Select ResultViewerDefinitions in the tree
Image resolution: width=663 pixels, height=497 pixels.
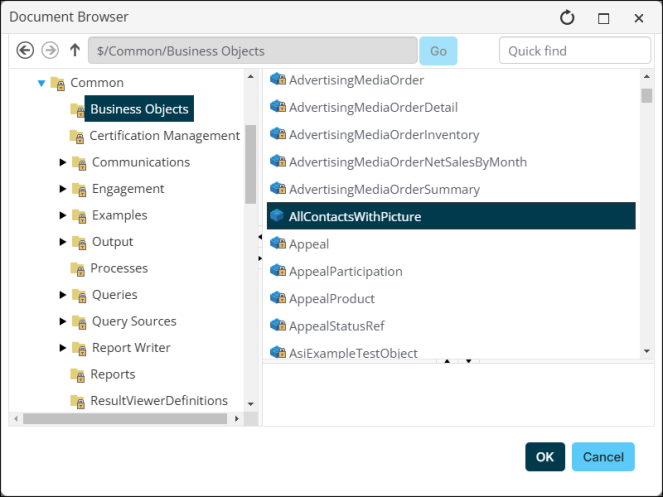tap(159, 401)
